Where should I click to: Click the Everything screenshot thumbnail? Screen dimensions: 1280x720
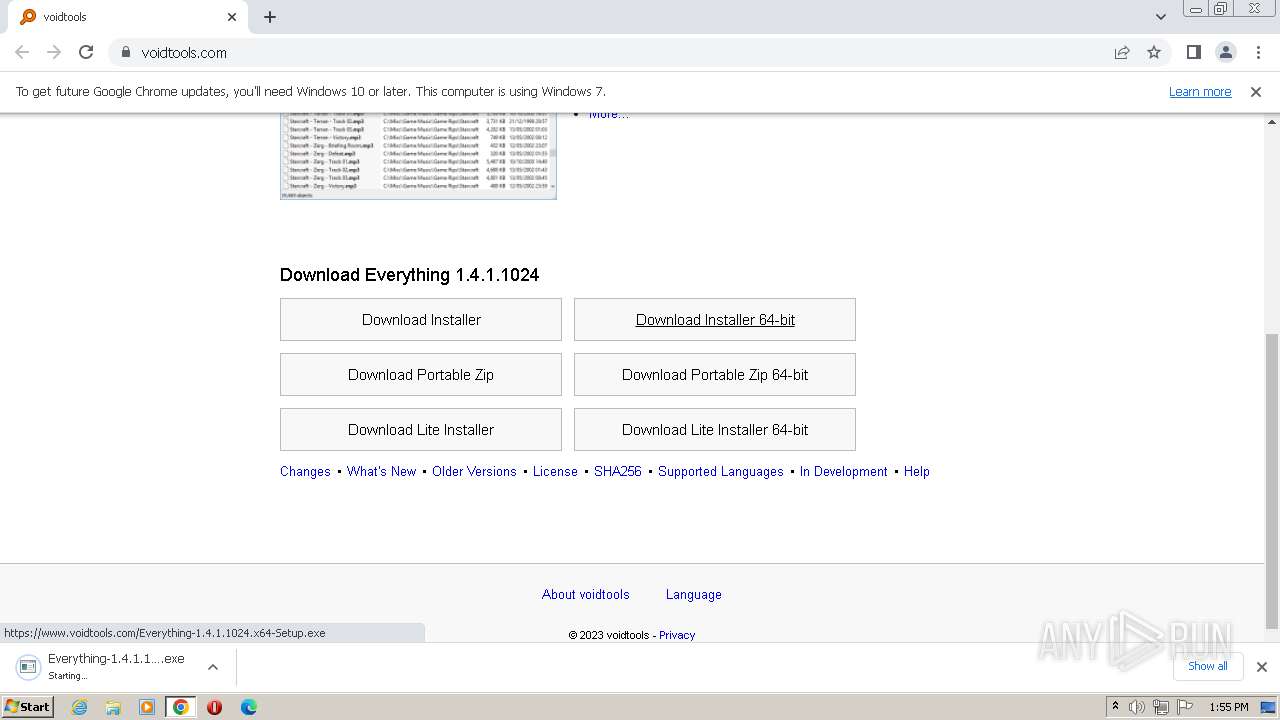coord(418,156)
